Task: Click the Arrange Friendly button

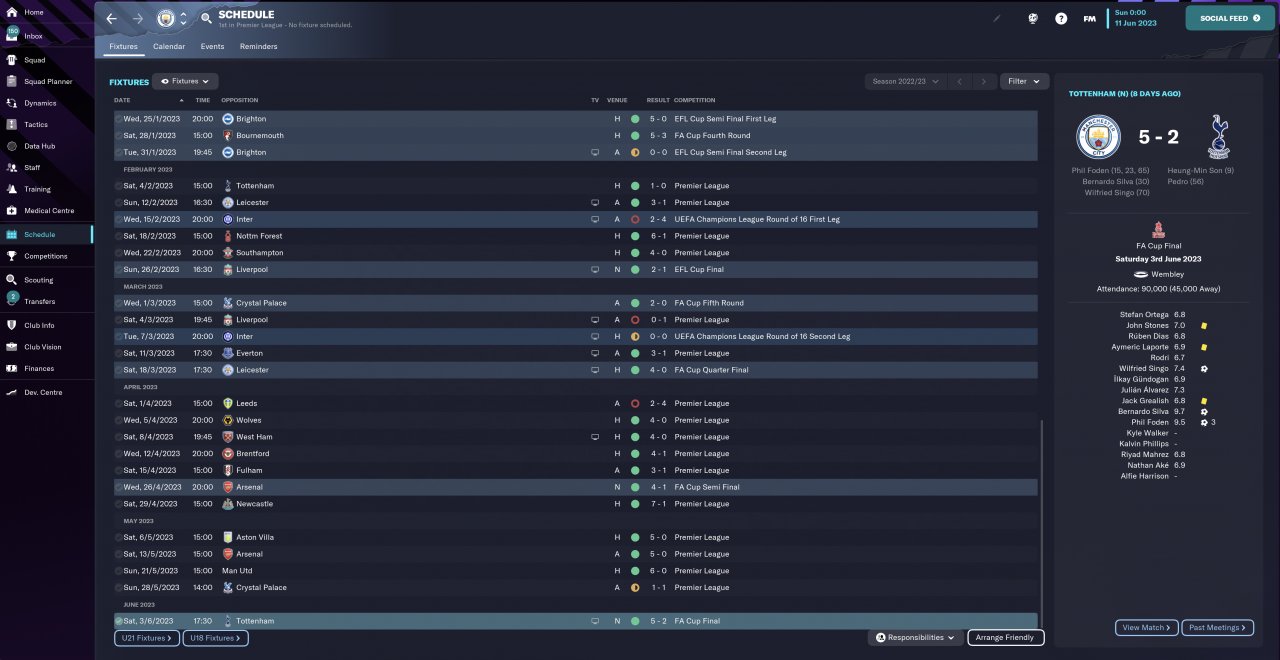Action: click(1006, 638)
